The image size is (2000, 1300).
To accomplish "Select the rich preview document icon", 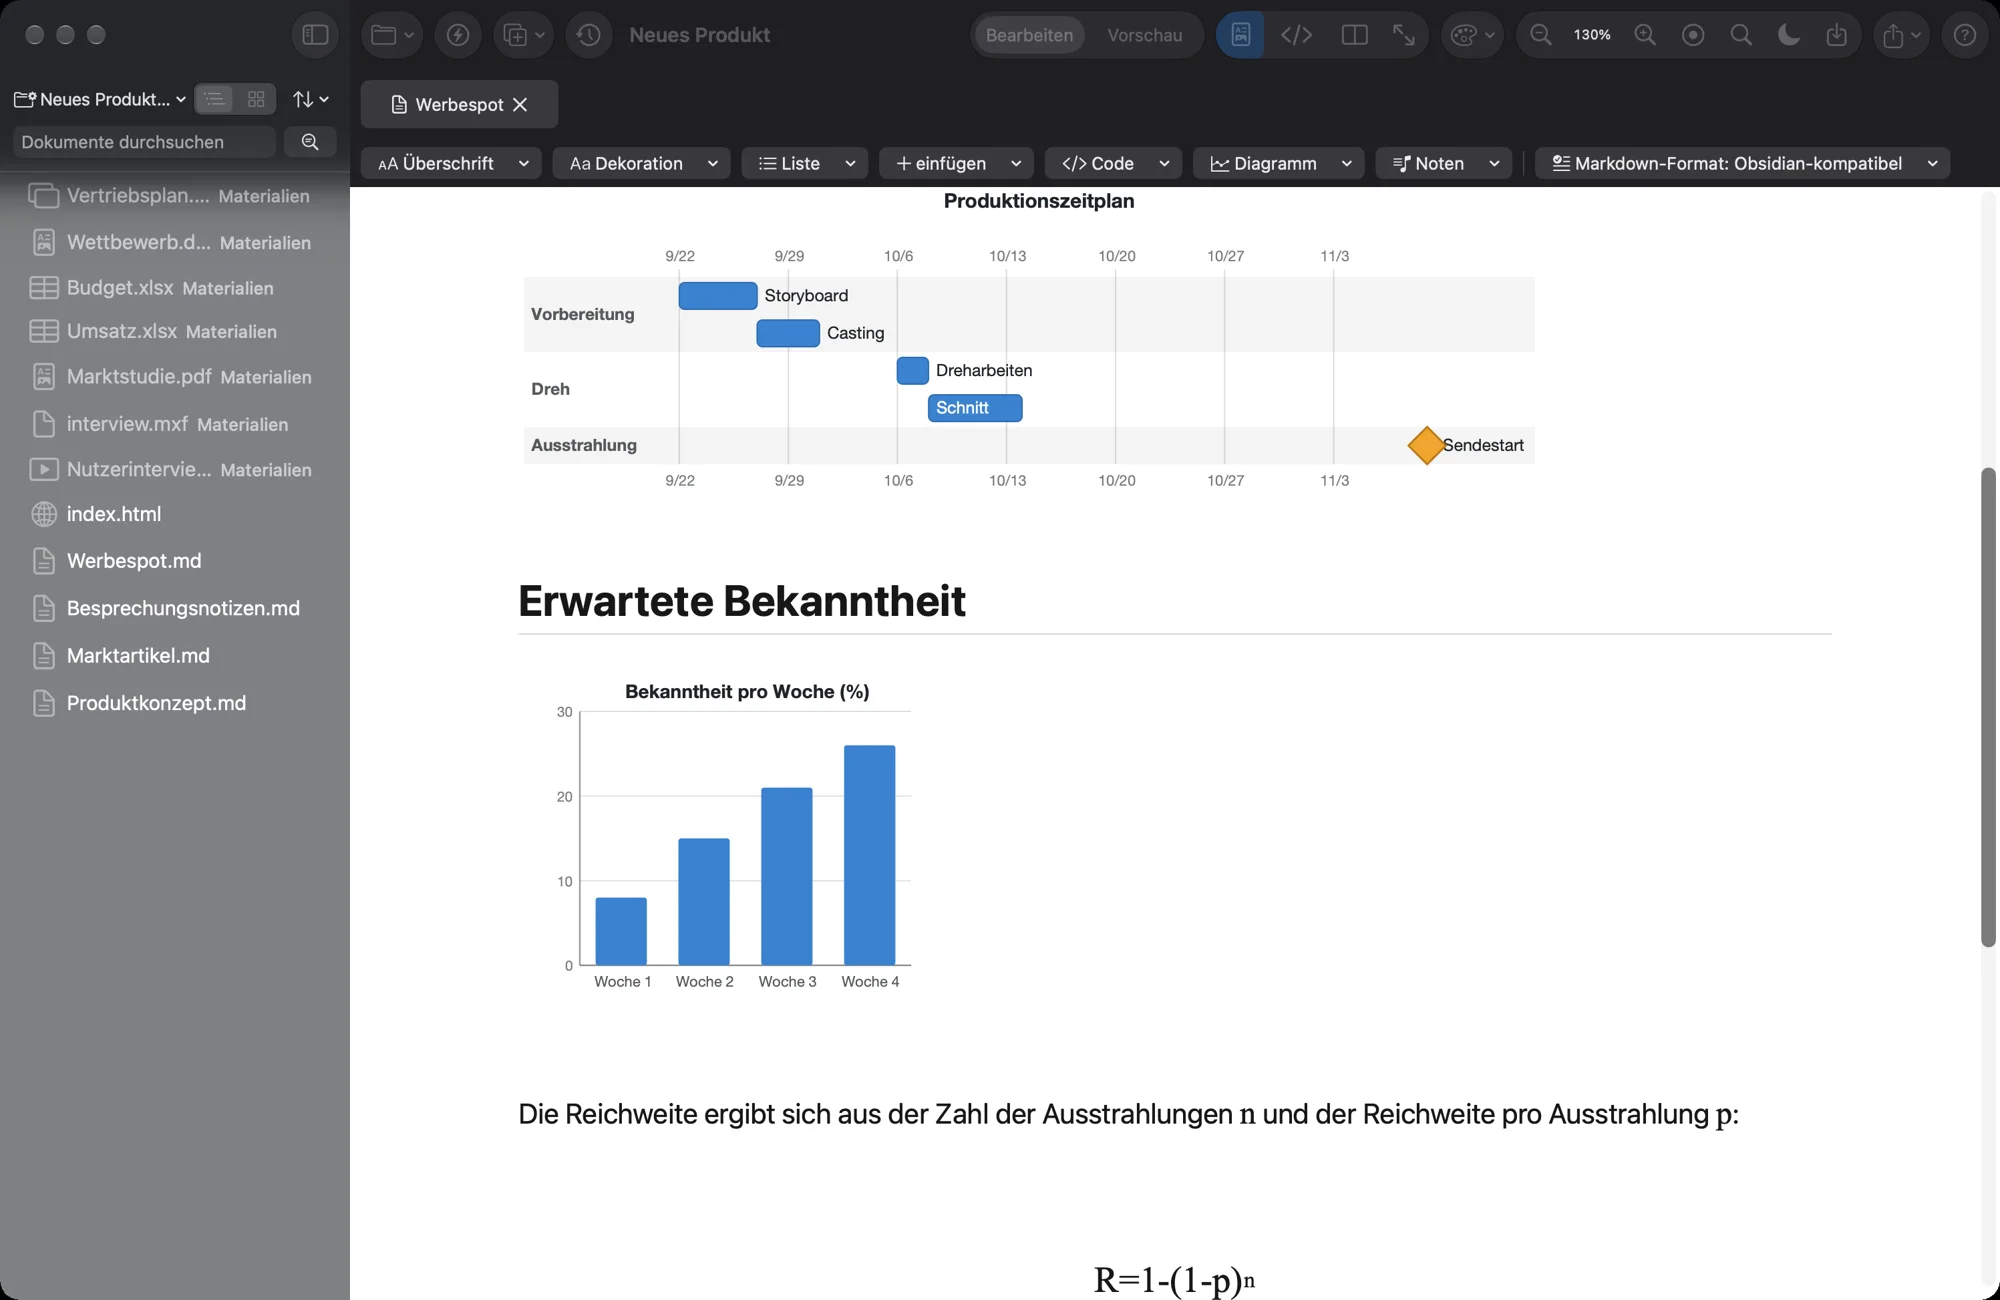I will point(1241,35).
